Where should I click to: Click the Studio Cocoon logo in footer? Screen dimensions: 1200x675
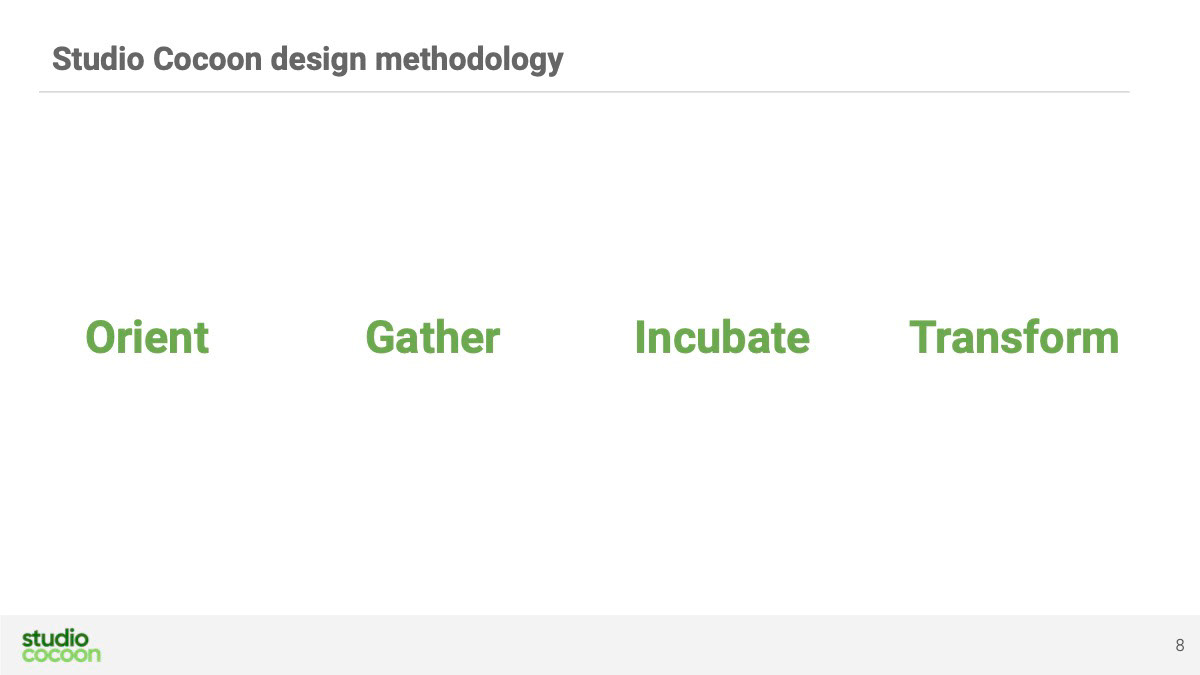tap(61, 646)
